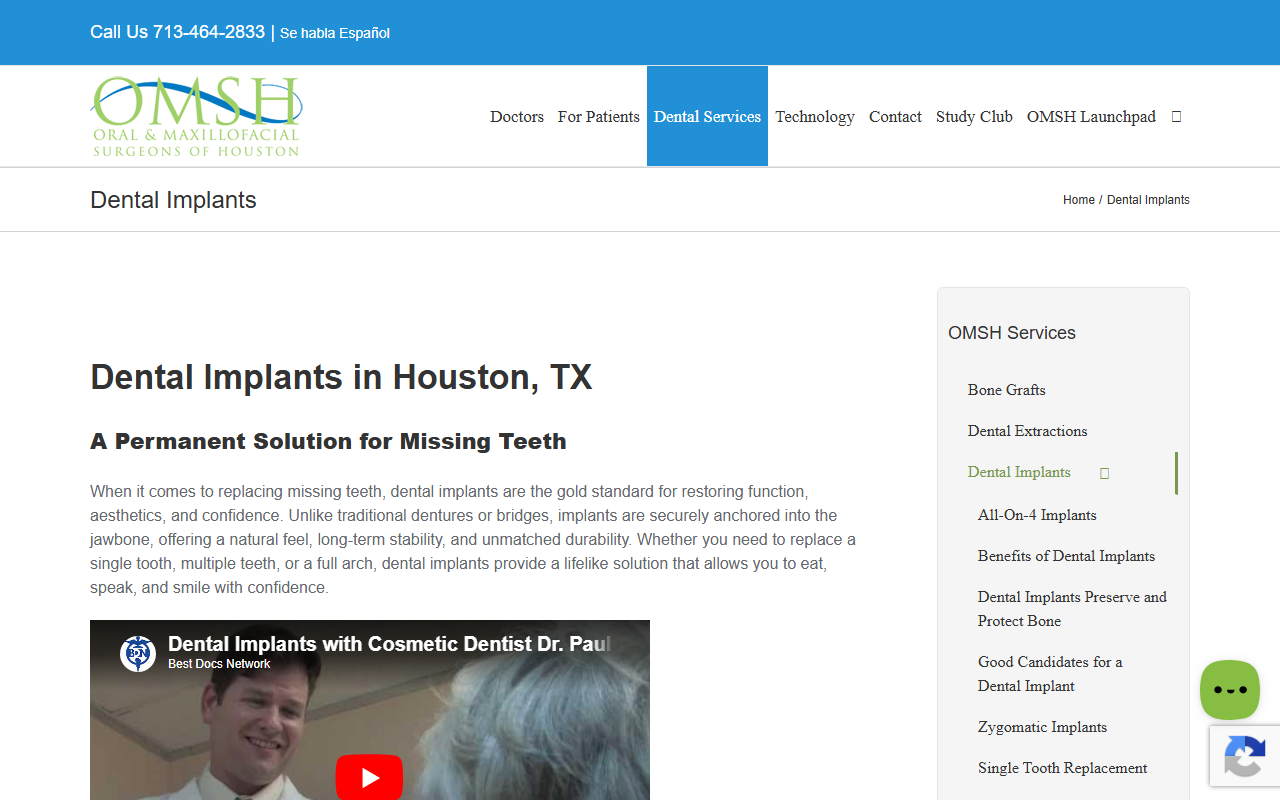Image resolution: width=1280 pixels, height=800 pixels.
Task: Open Bone Grafts in the sidebar
Action: coord(1007,390)
